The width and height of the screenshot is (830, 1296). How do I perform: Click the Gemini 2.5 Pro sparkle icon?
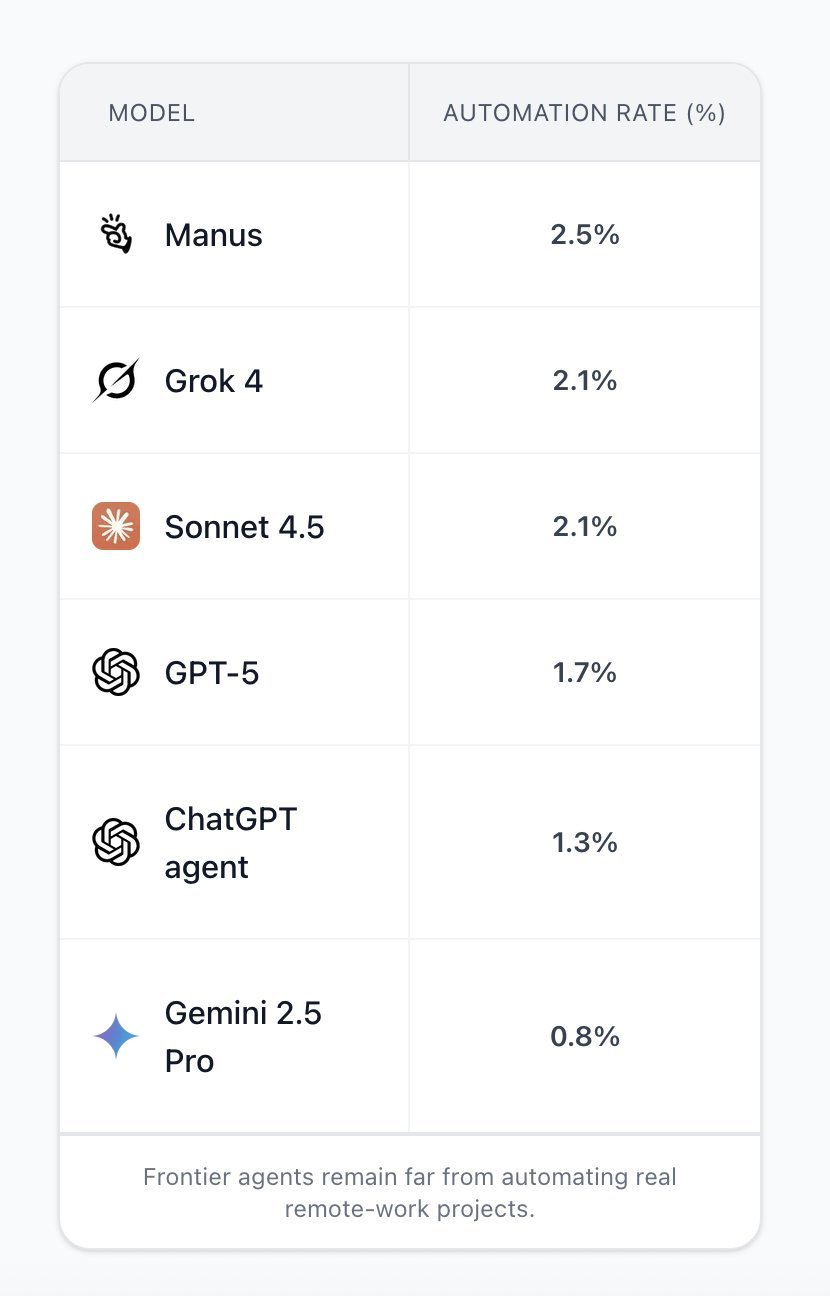click(x=116, y=1036)
